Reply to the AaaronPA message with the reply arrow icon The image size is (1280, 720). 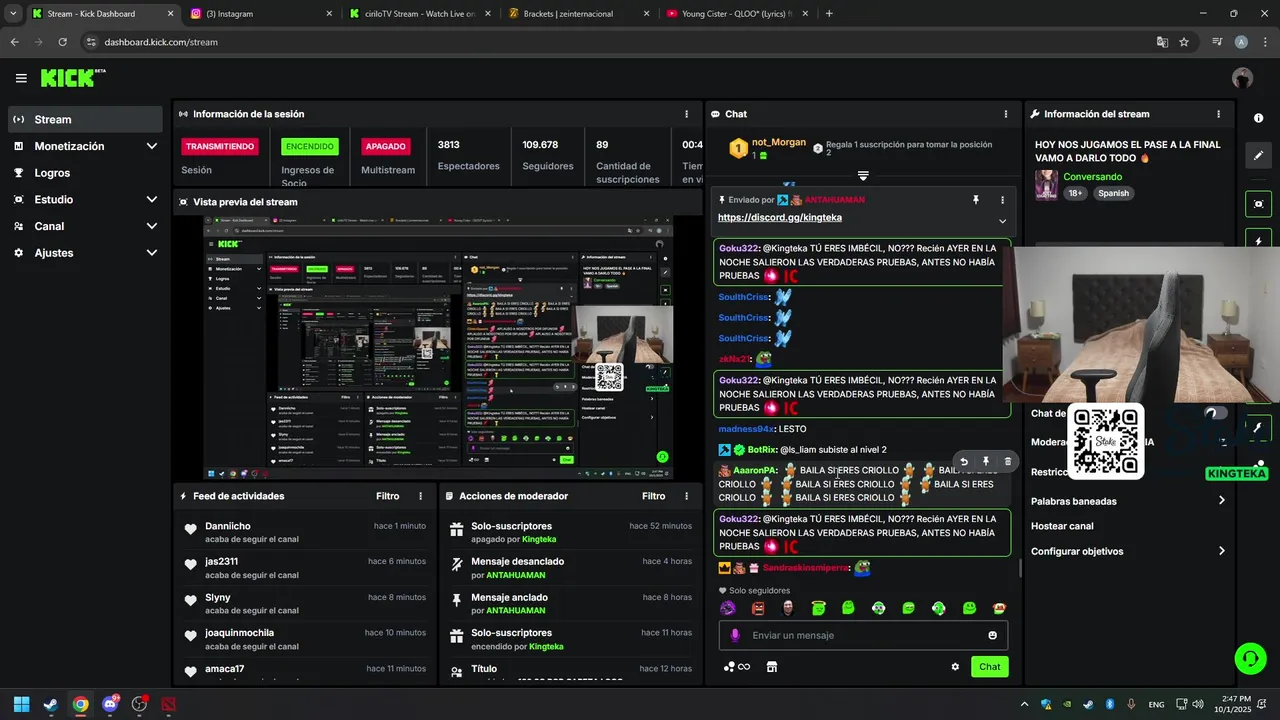coord(964,462)
